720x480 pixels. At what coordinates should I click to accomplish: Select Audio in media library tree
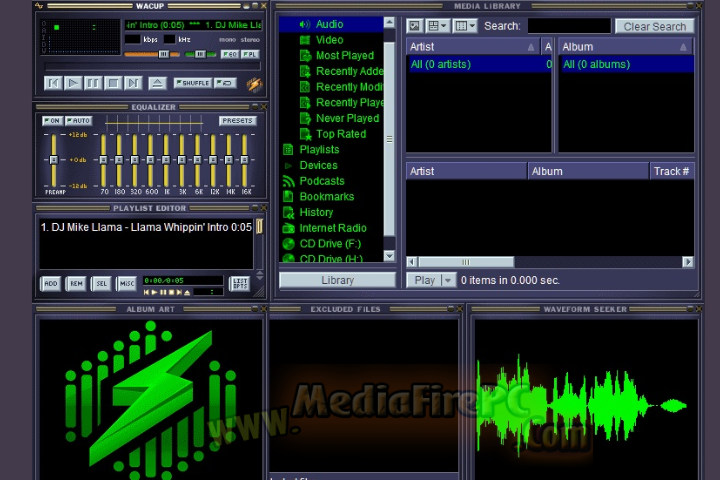tap(330, 24)
